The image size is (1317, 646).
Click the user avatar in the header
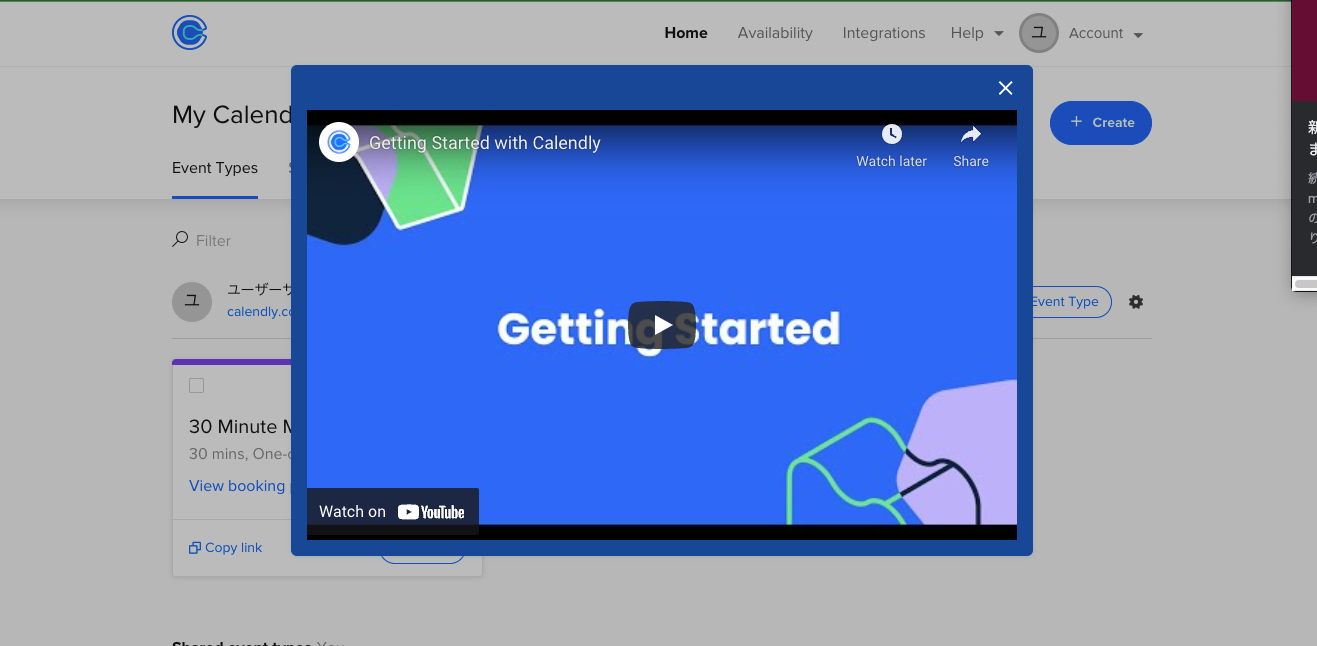[1039, 33]
